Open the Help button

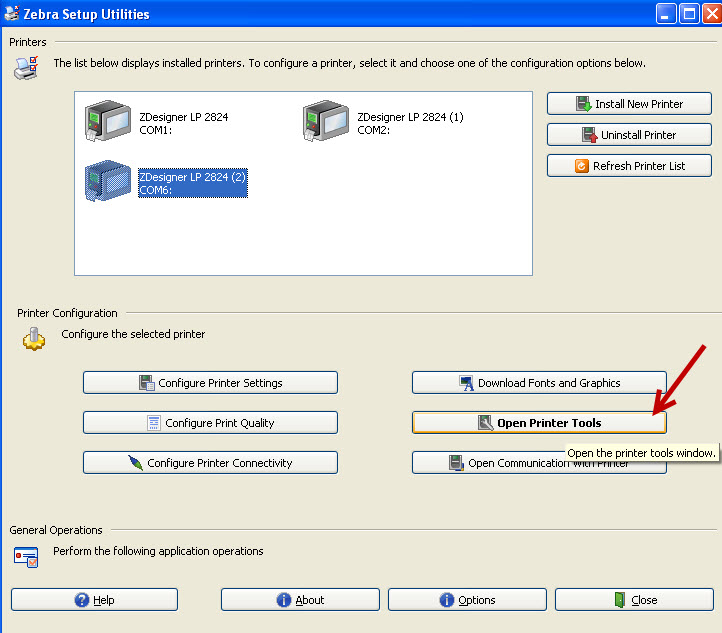click(x=95, y=600)
